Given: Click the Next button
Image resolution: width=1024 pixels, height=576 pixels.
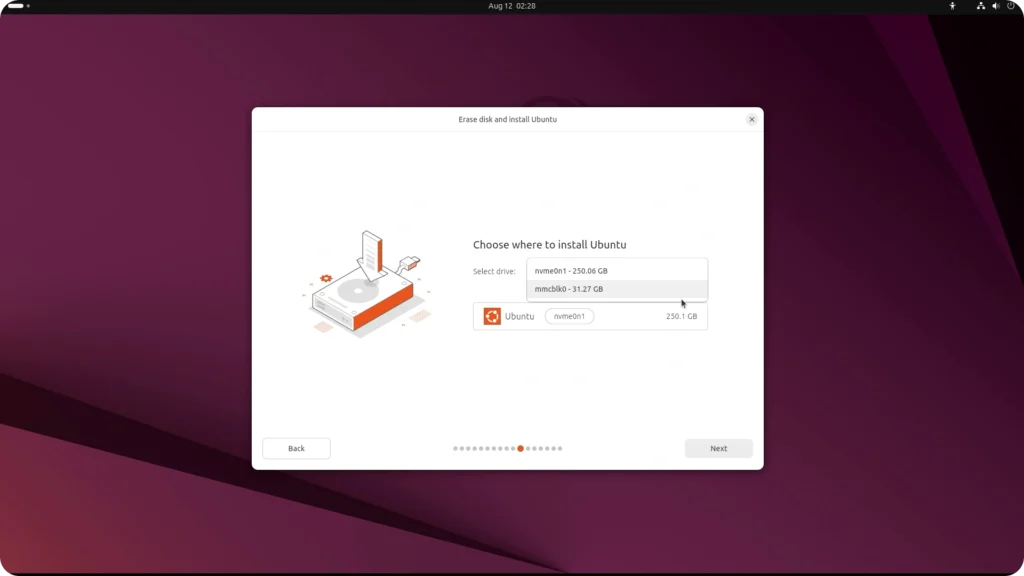Looking at the screenshot, I should click(718, 448).
